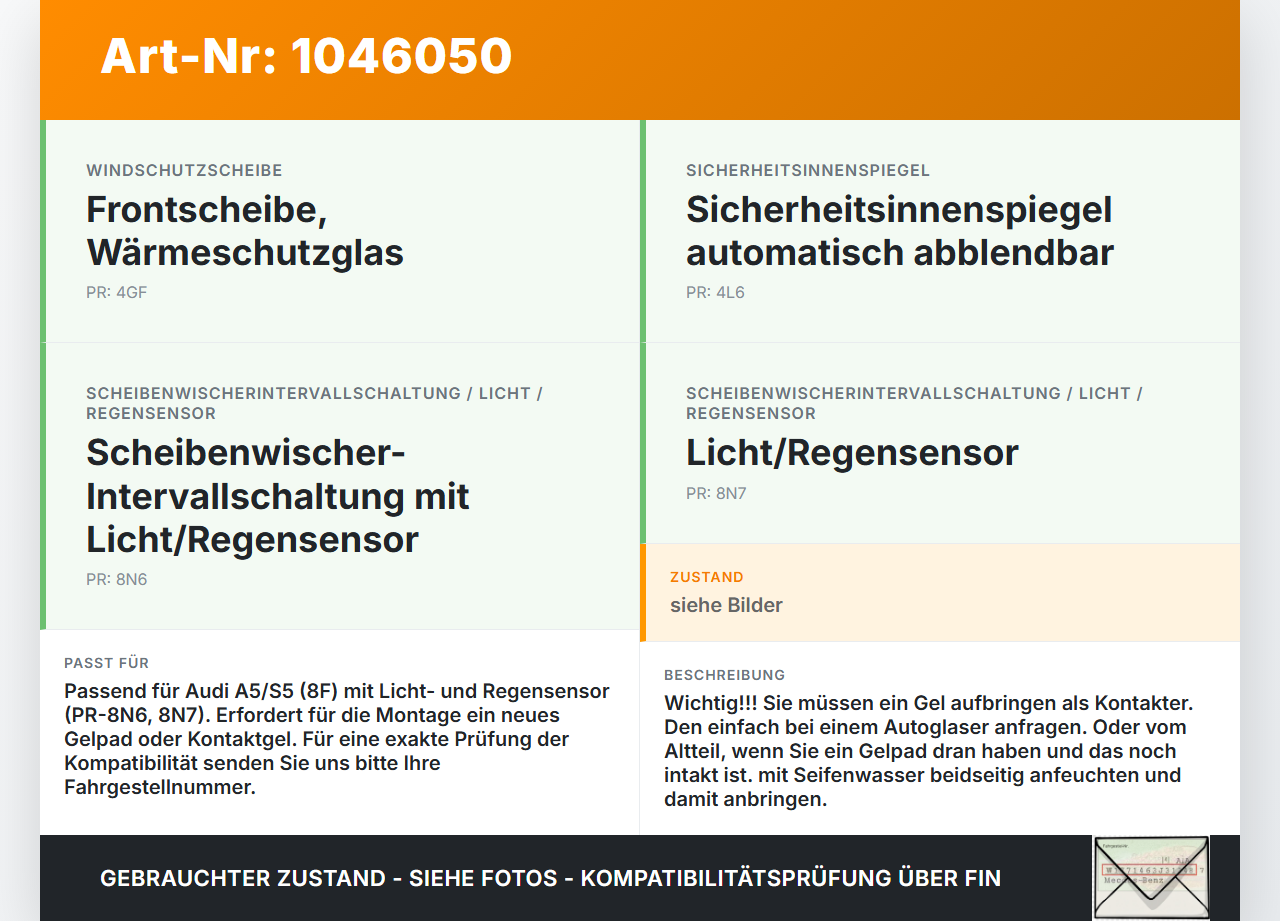Screen dimensions: 1280x921
Task: Select the Scheibenwischer-Intervallschaltung mit Licht/Regensensor title
Action: click(278, 496)
